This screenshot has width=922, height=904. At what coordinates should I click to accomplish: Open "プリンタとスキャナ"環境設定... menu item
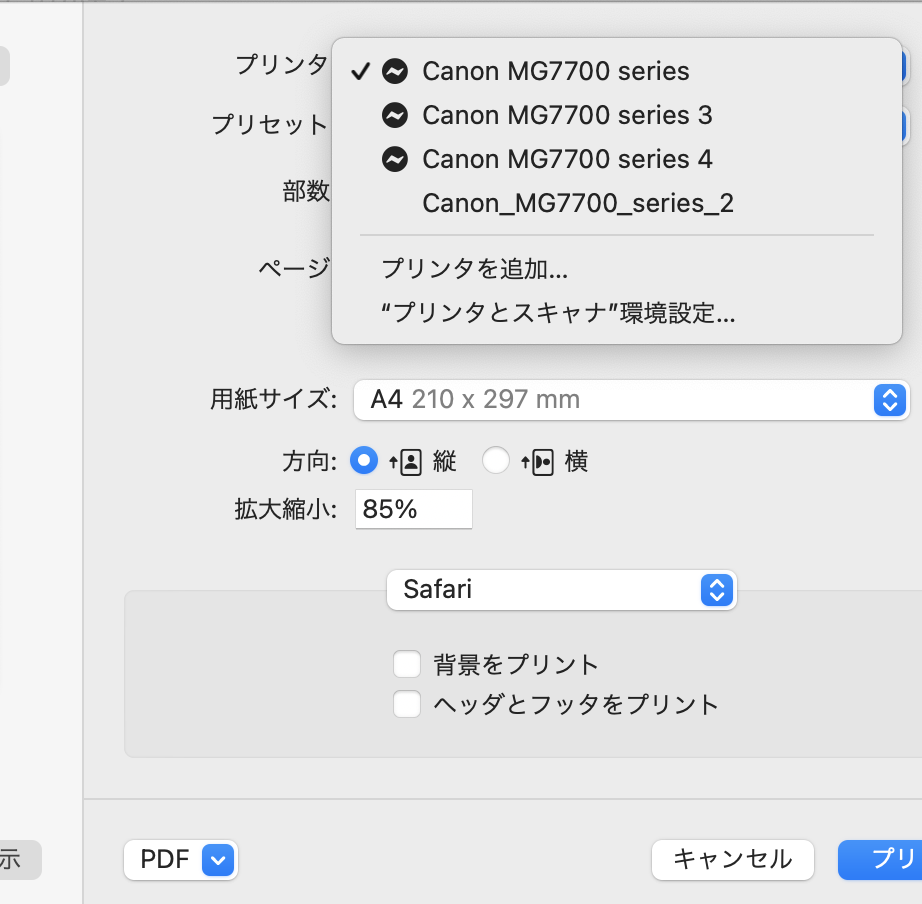pos(558,313)
